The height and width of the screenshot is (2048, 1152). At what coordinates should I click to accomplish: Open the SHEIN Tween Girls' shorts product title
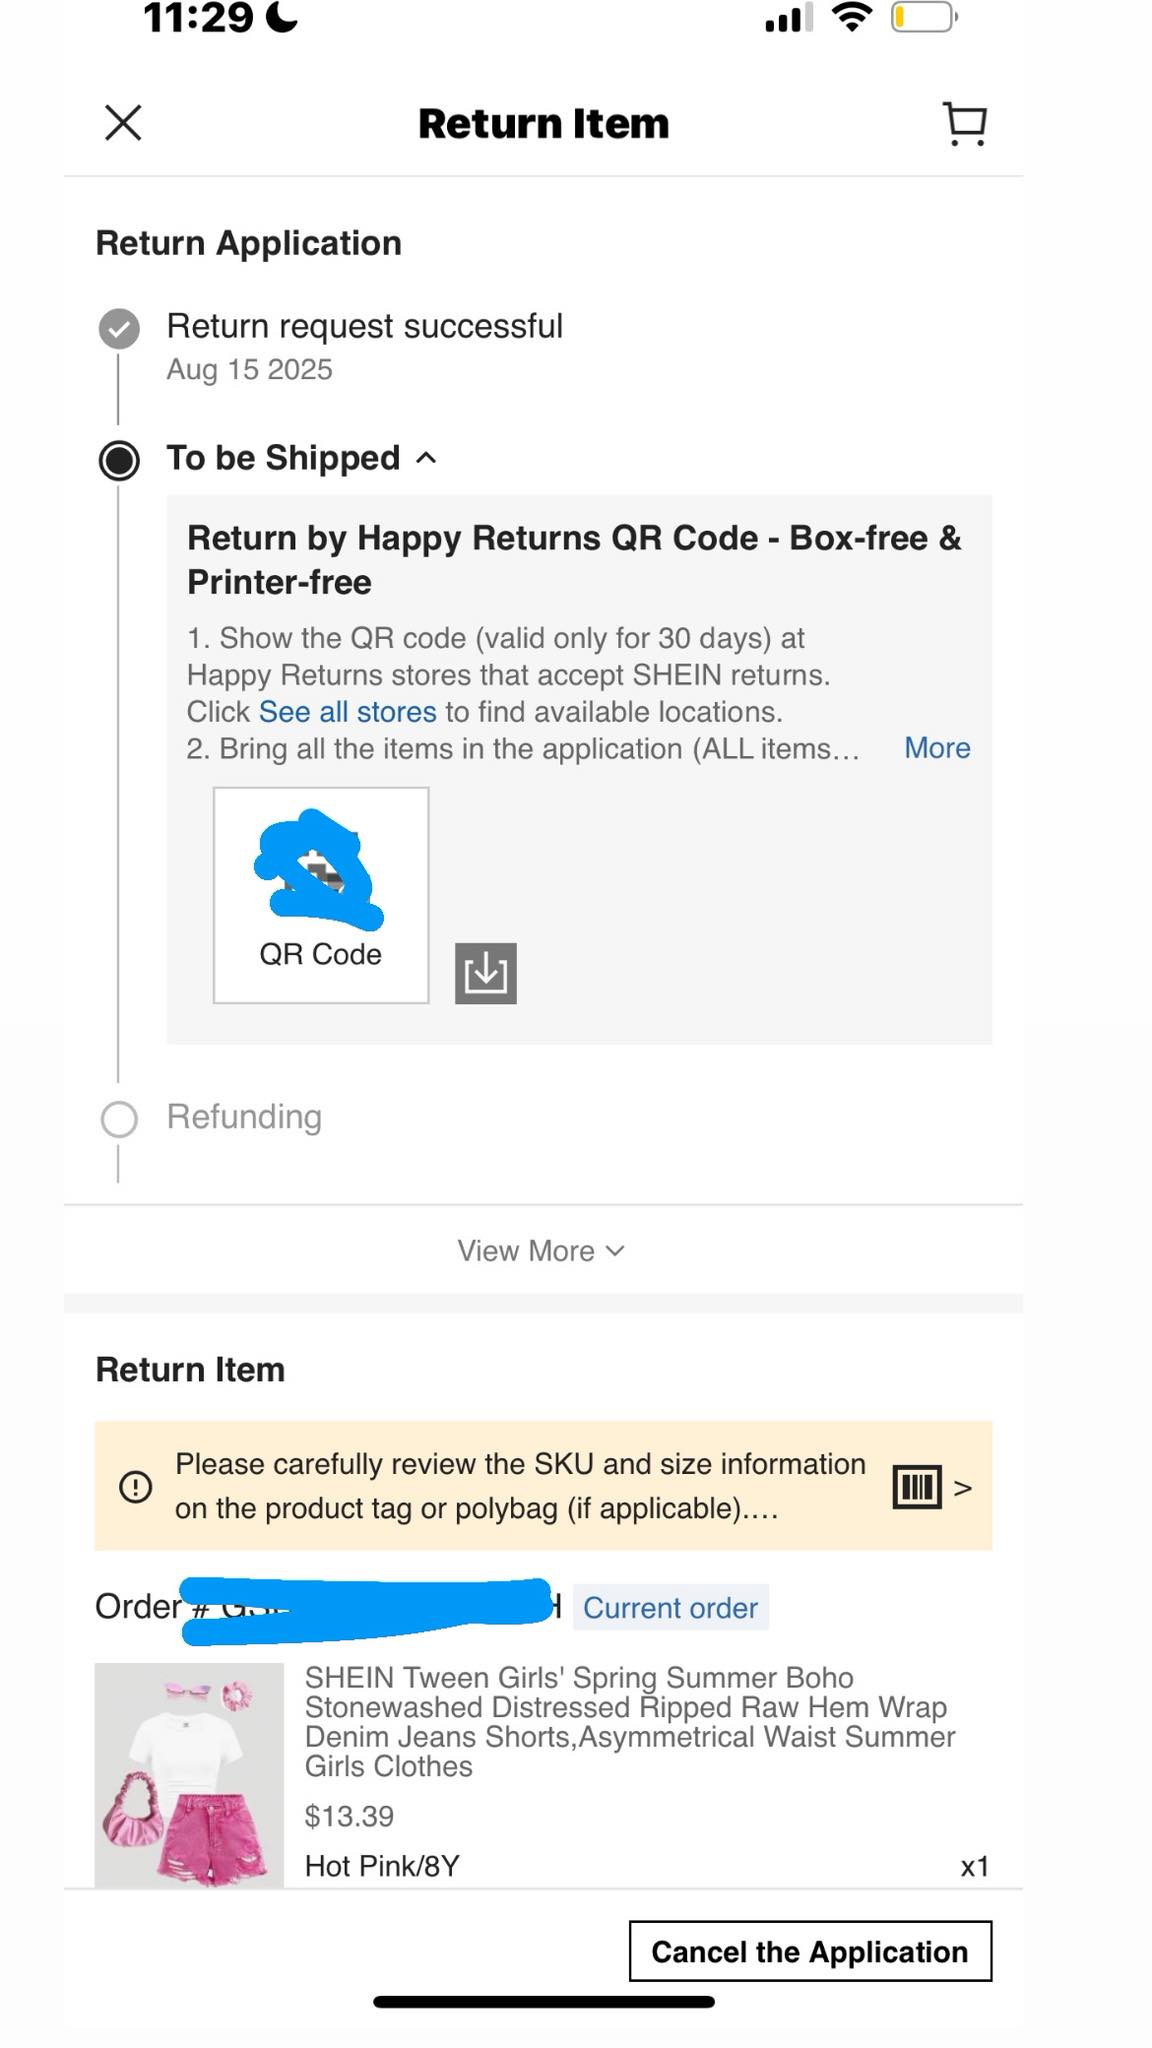[630, 1721]
